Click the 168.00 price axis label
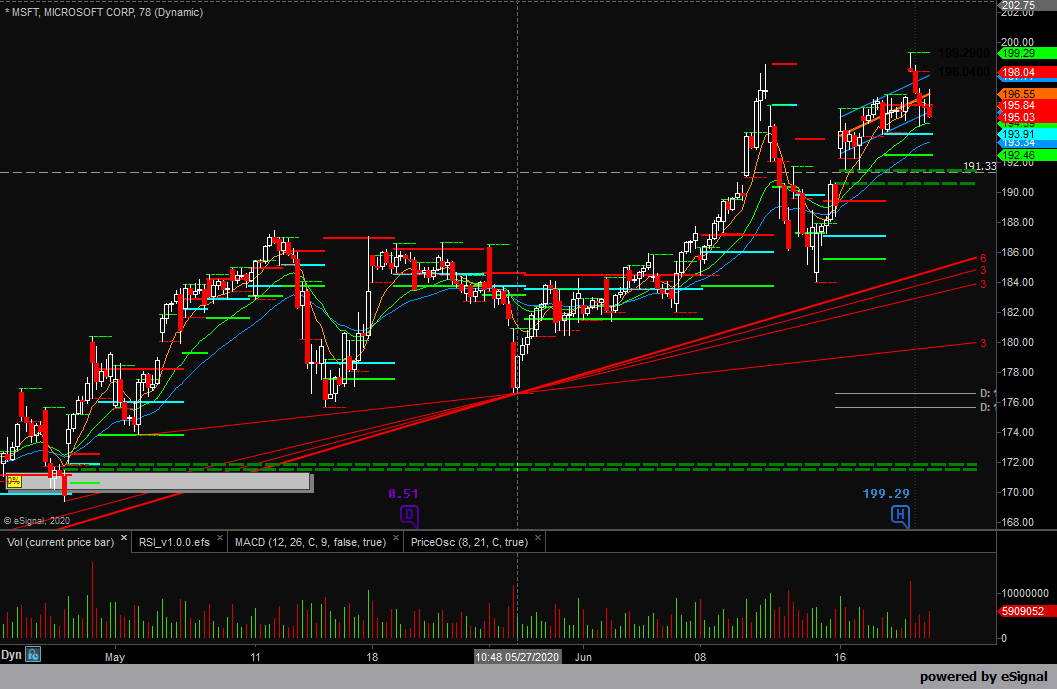The width and height of the screenshot is (1057, 689). 1017,522
